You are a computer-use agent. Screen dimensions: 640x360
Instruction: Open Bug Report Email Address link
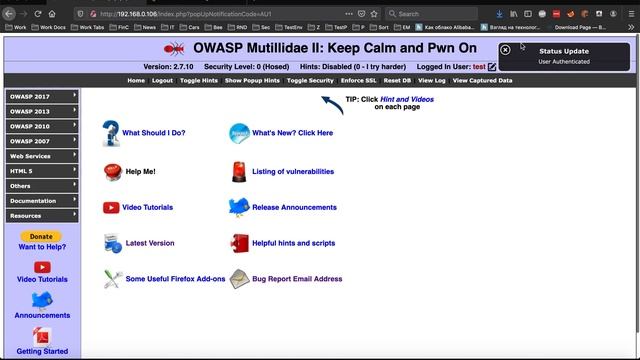click(x=297, y=279)
